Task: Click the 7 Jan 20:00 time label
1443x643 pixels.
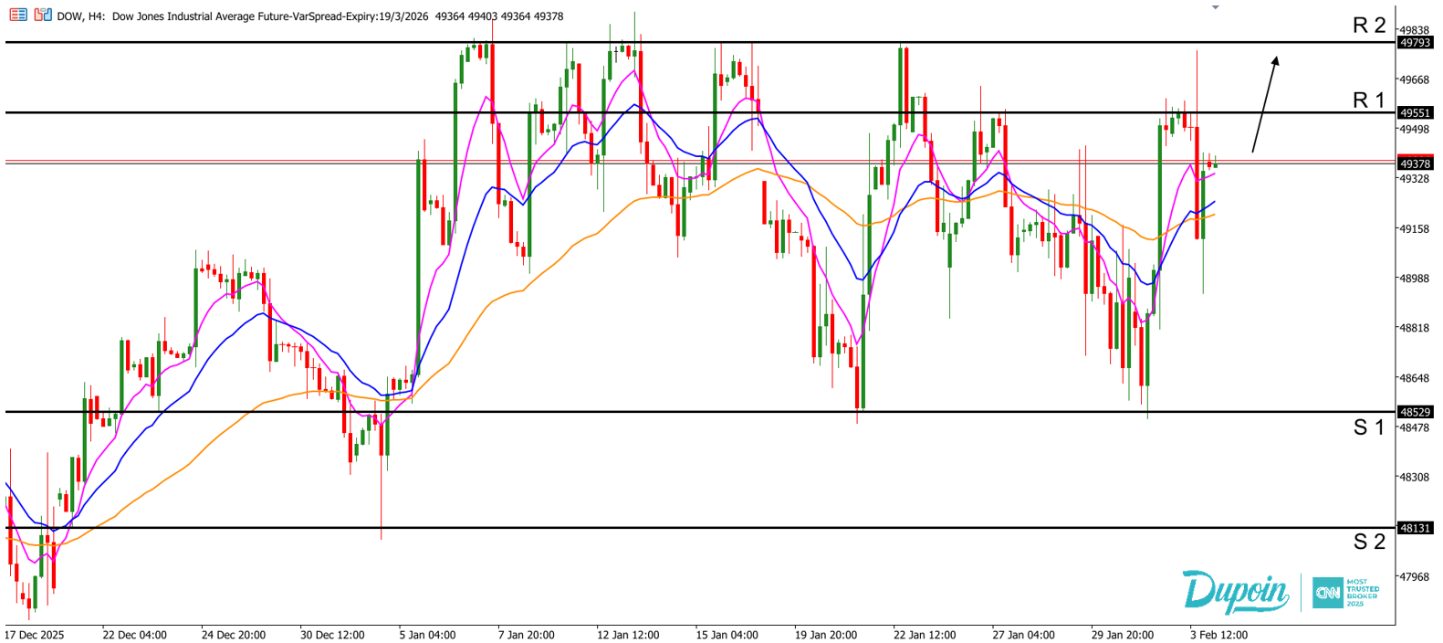Action: click(529, 634)
